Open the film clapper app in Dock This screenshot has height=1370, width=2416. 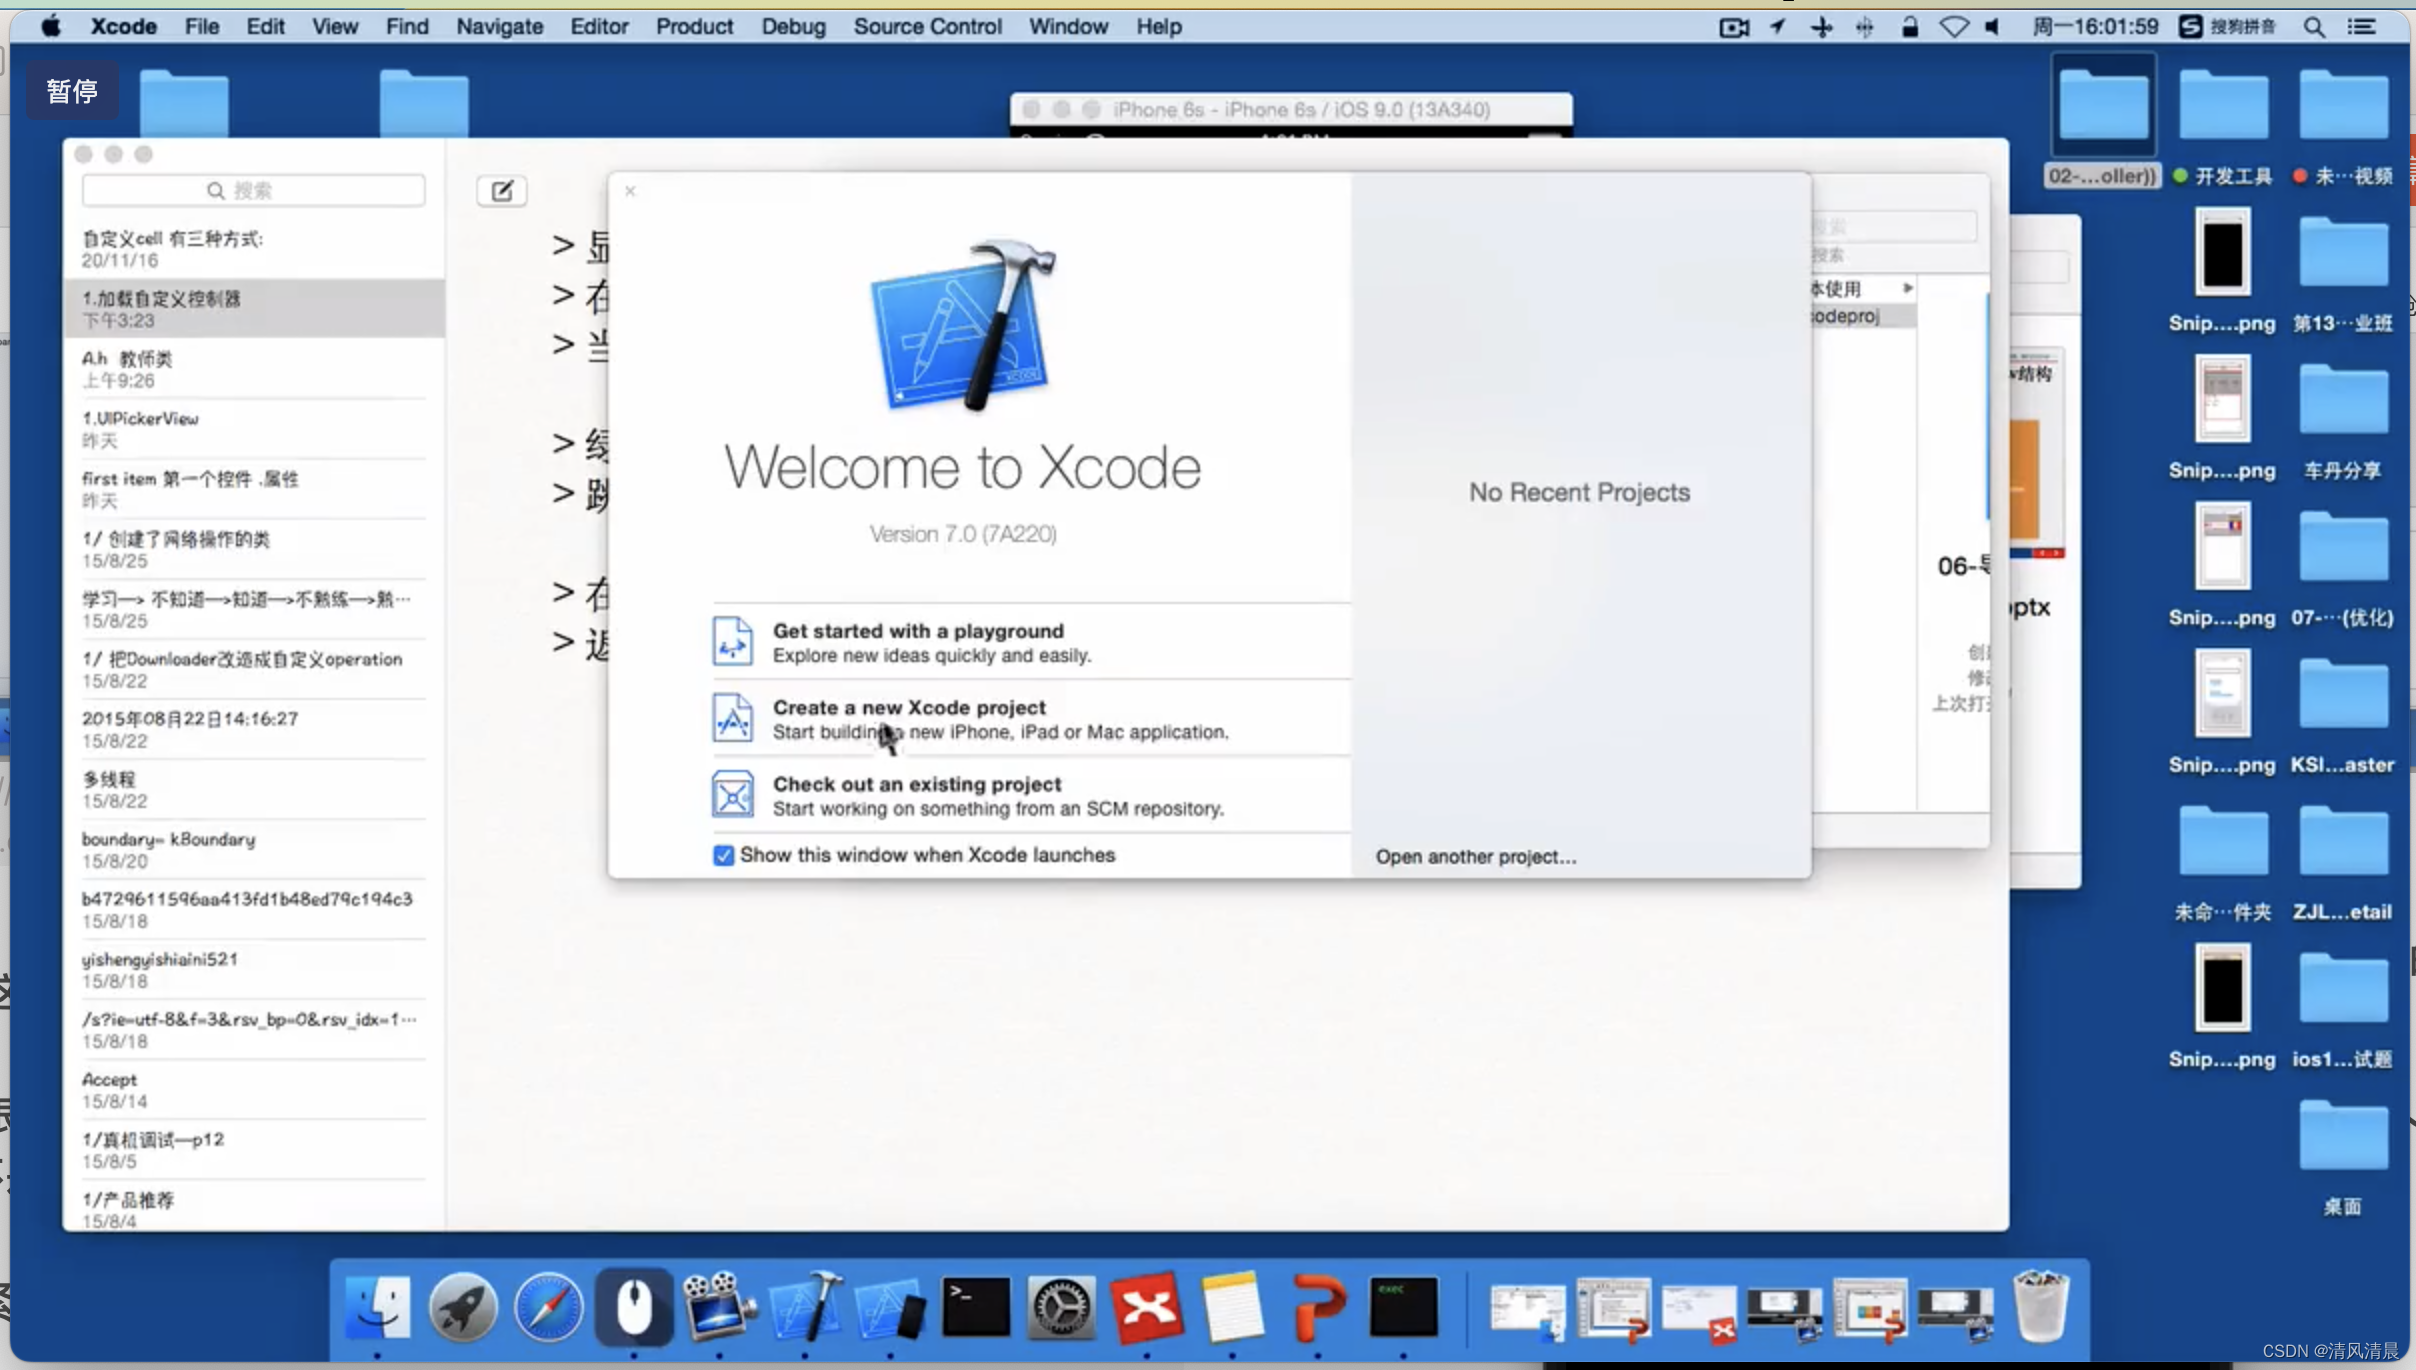point(719,1307)
